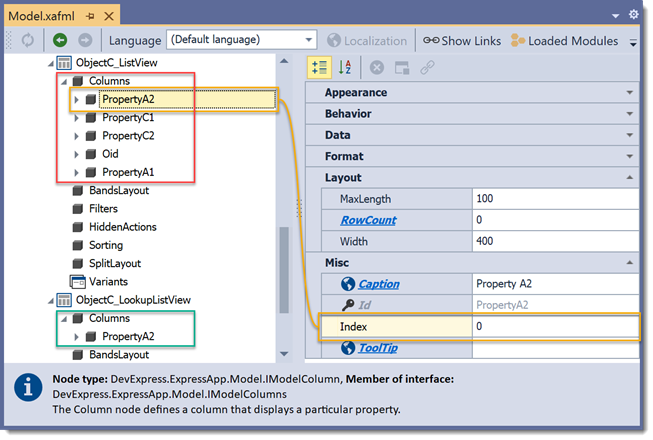Click the RowCount property link
The image size is (653, 440).
368,220
